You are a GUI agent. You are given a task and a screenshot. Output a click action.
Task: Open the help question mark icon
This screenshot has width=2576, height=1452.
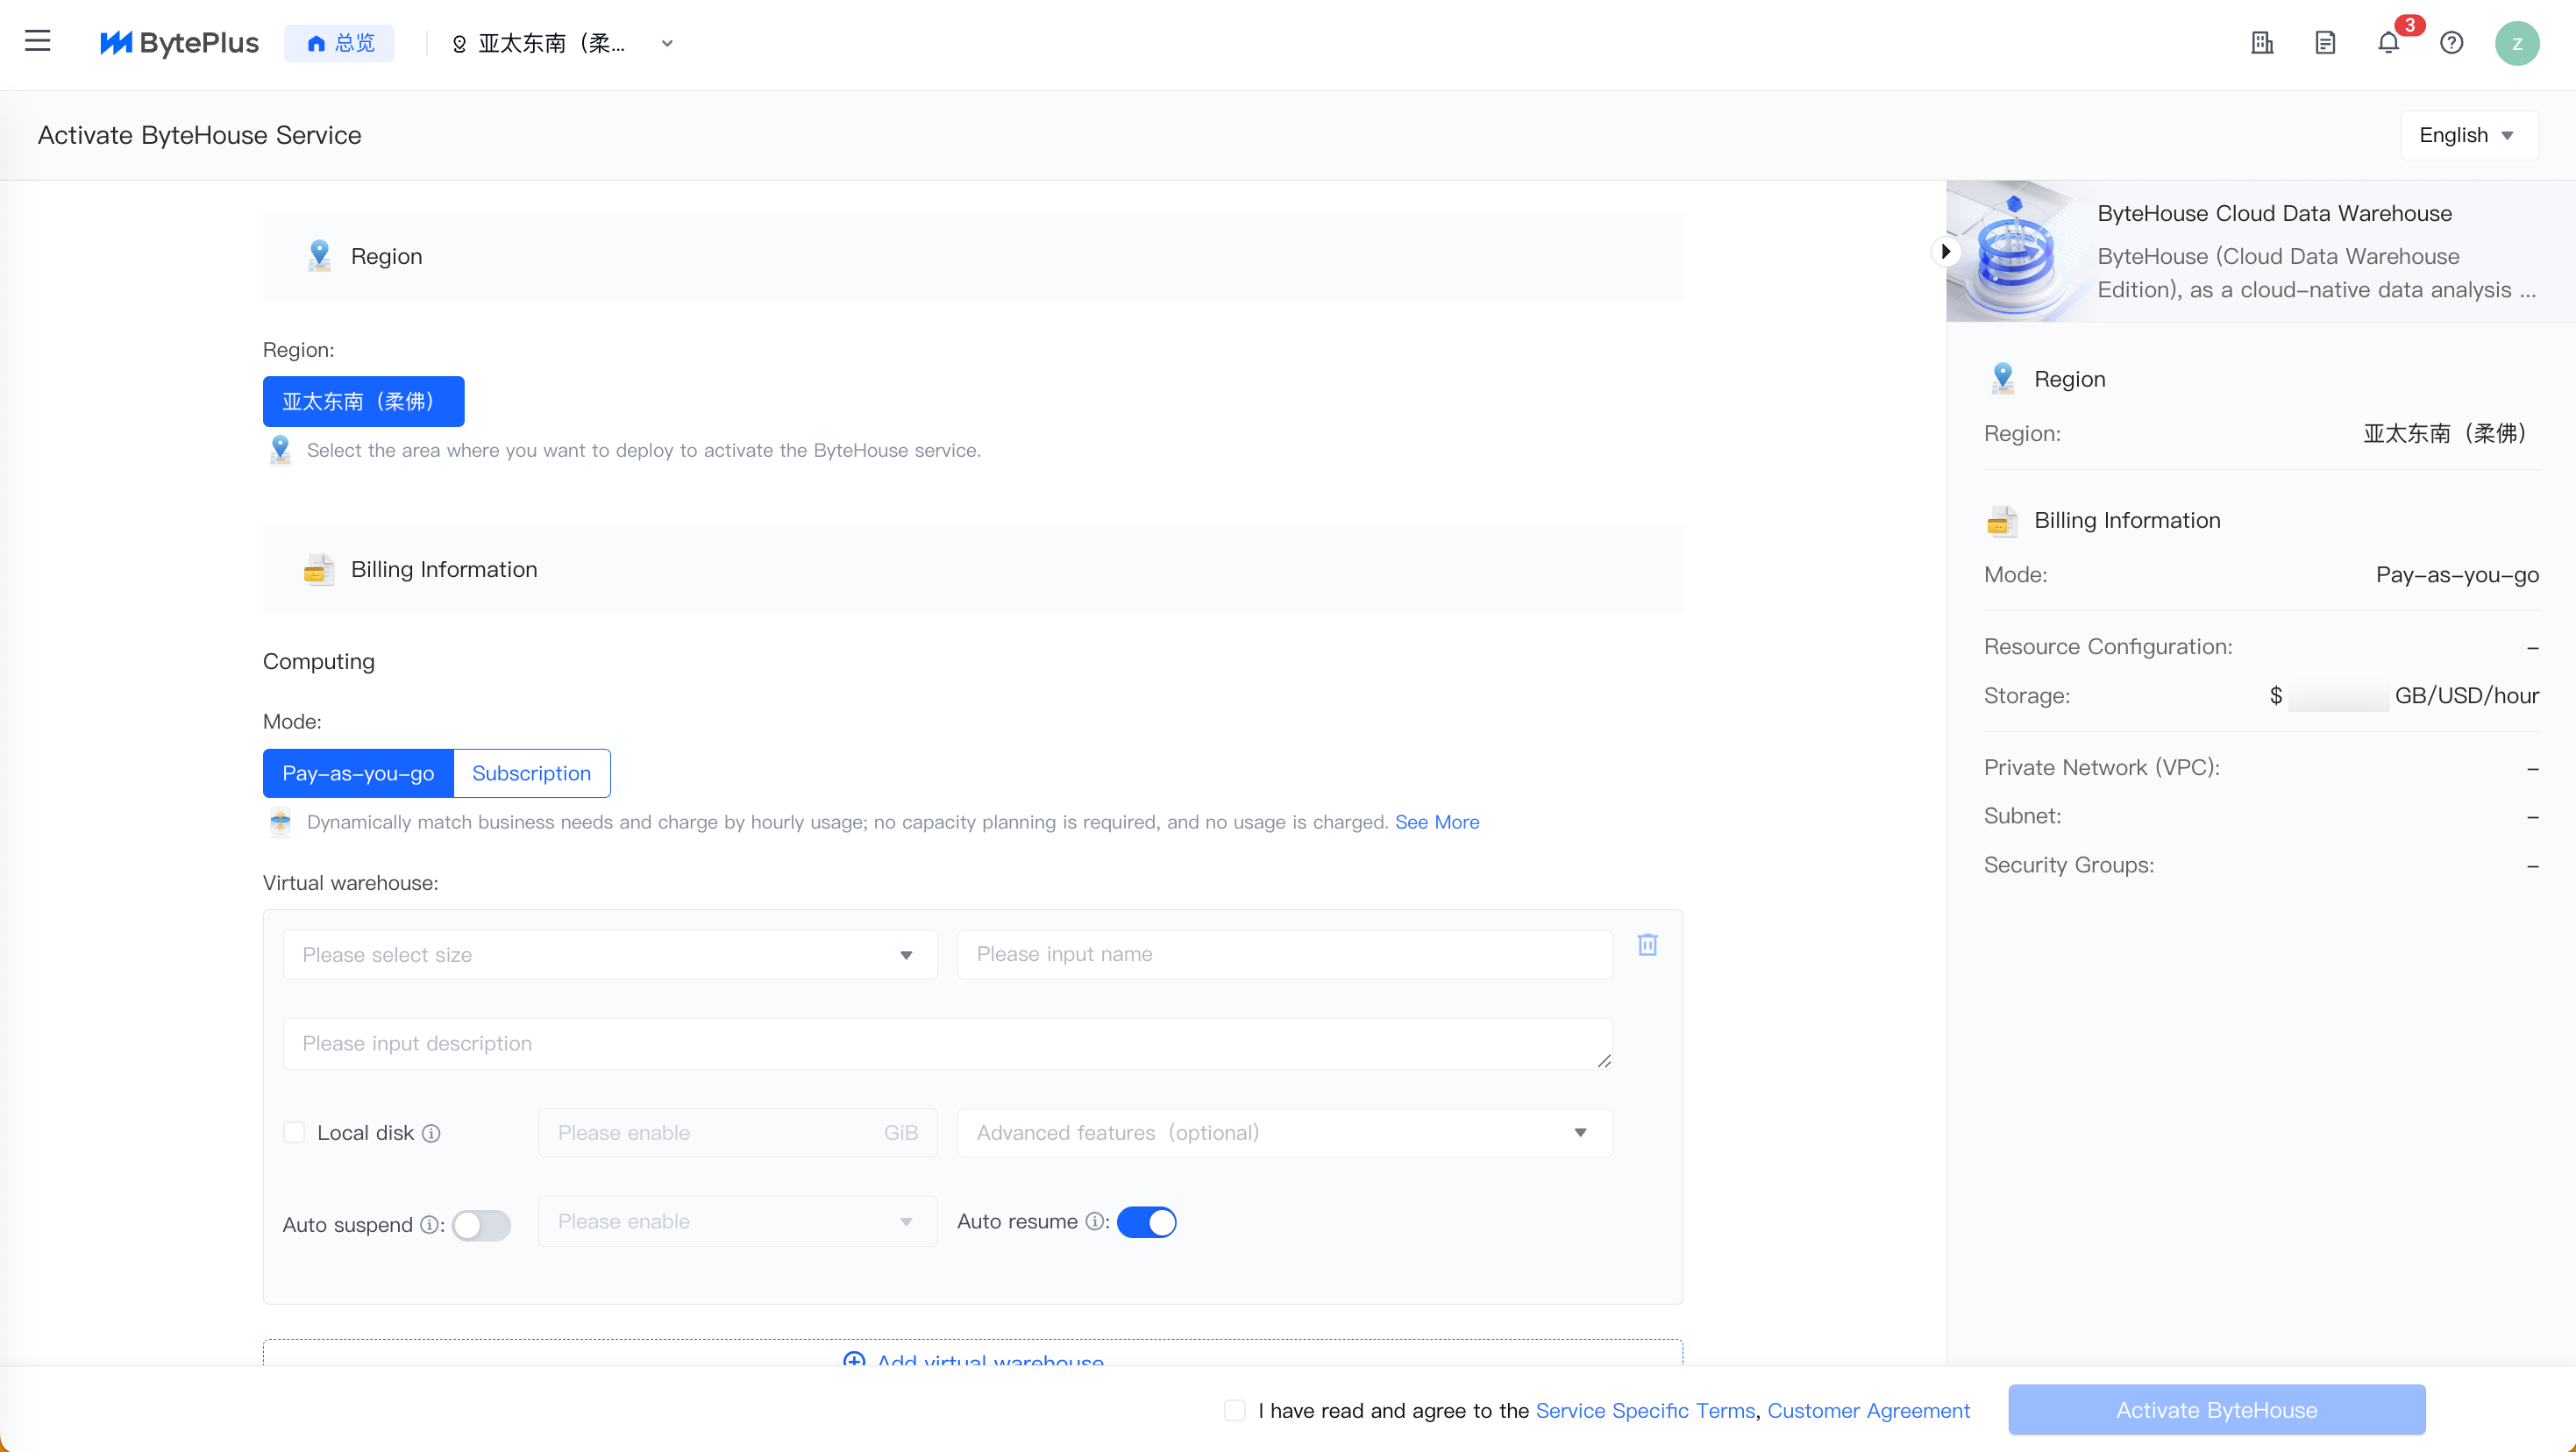(x=2451, y=43)
